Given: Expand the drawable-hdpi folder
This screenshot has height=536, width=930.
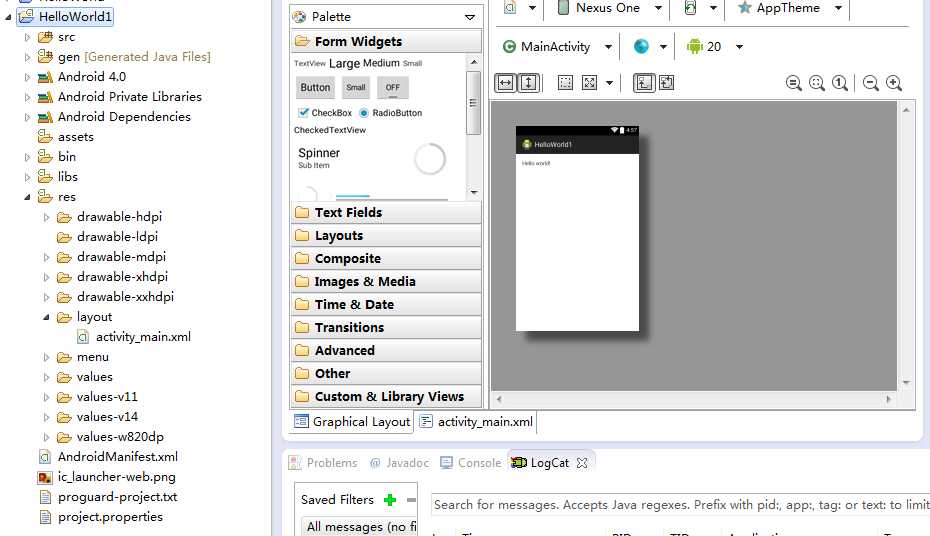Looking at the screenshot, I should pos(46,217).
